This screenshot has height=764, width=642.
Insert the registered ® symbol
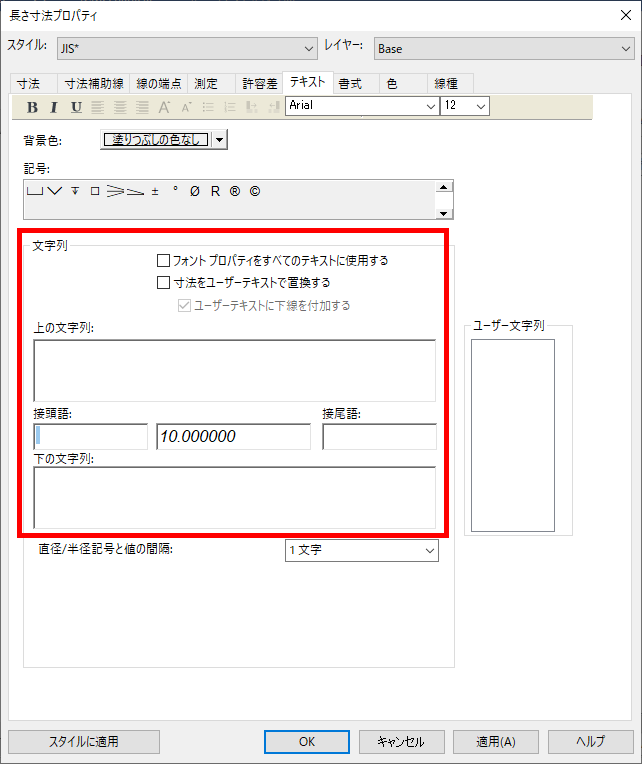235,191
